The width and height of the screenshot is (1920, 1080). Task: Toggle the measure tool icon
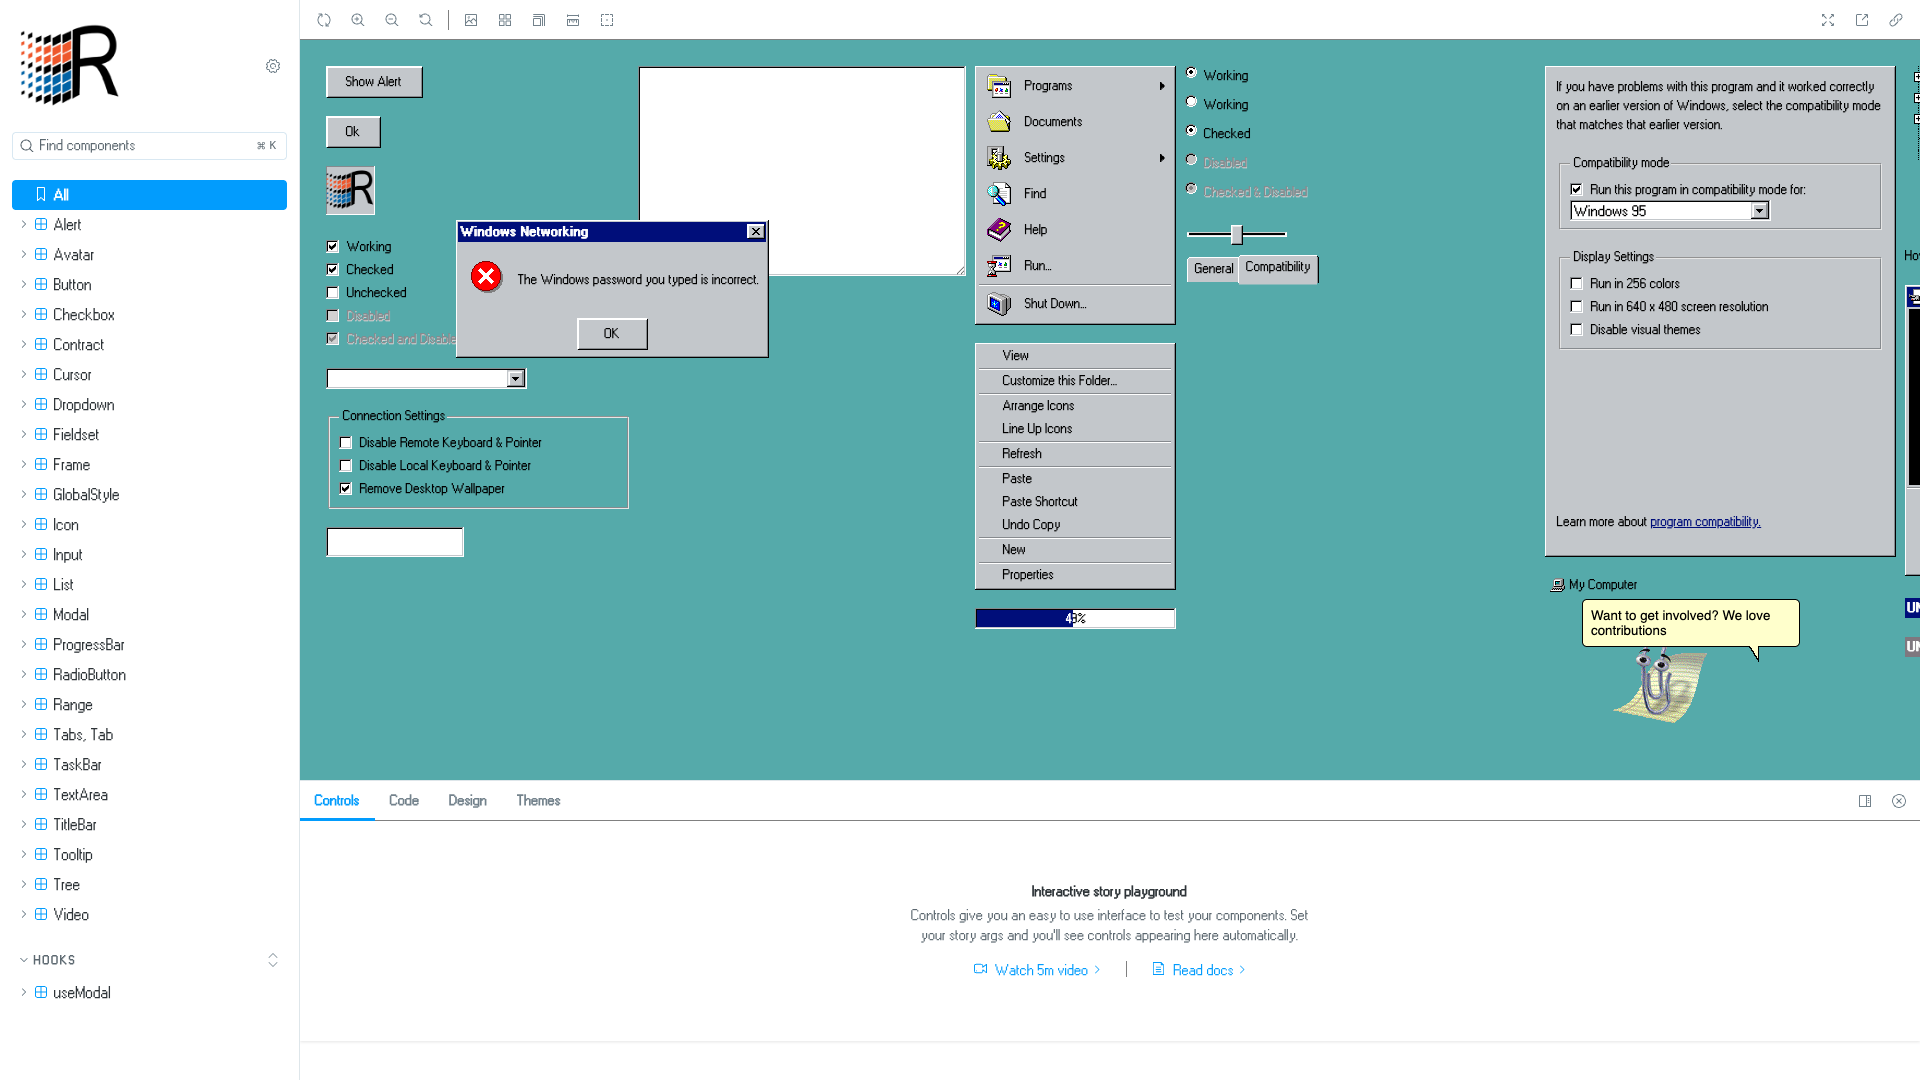[573, 20]
